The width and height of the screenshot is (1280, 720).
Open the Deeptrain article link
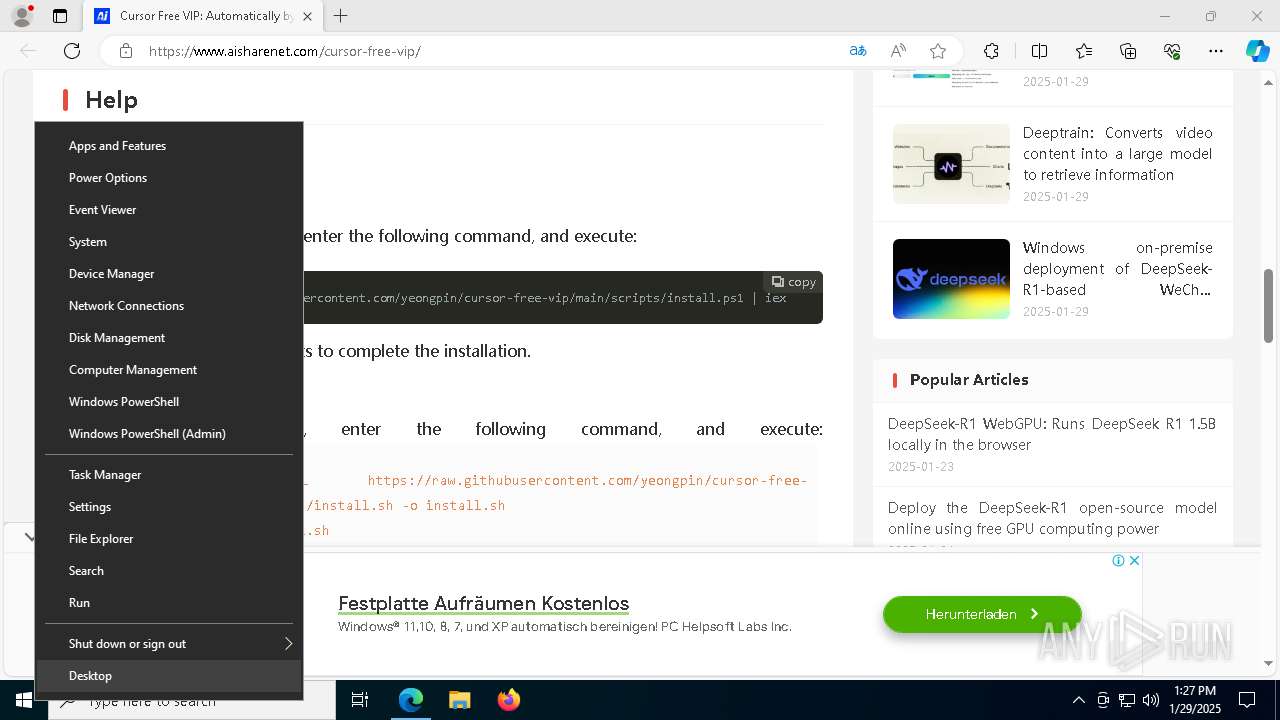[1118, 153]
